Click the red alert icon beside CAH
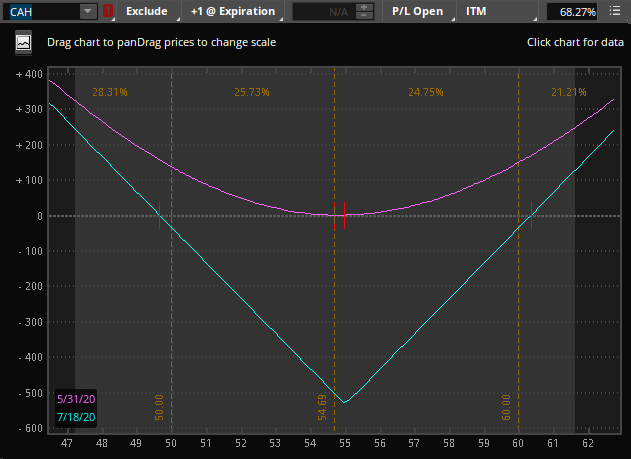 108,12
